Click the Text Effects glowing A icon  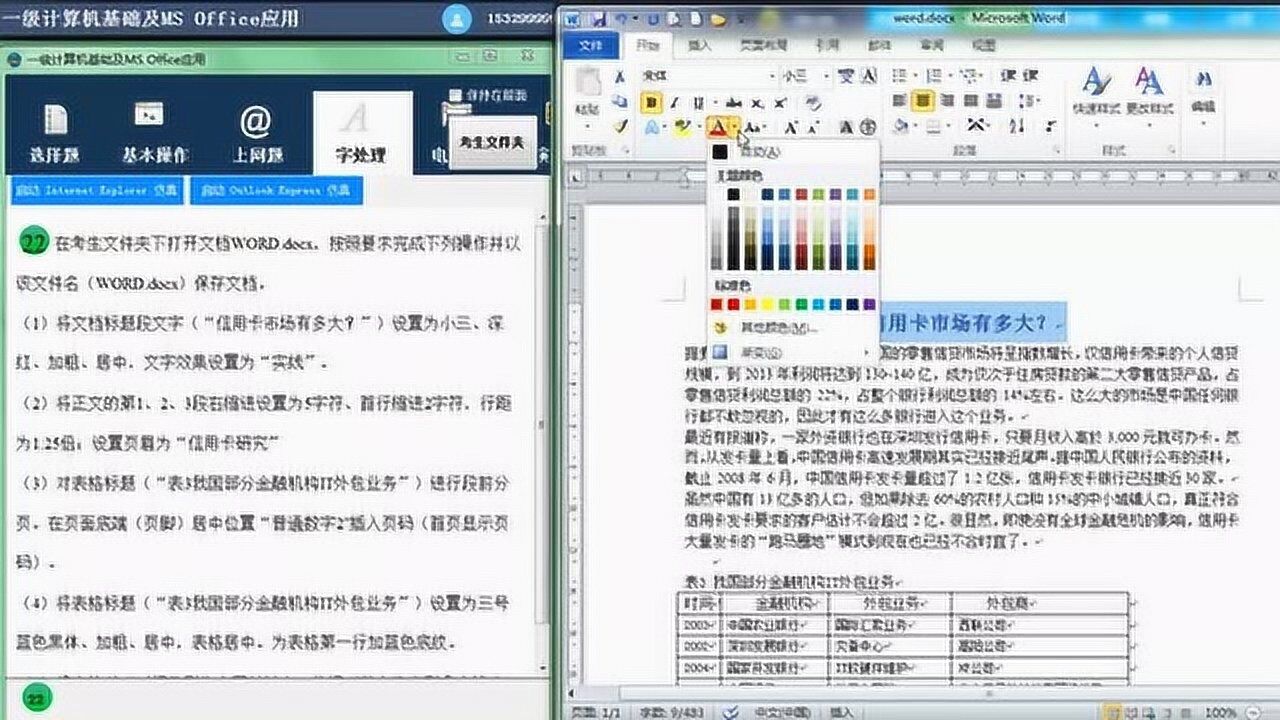coord(652,126)
